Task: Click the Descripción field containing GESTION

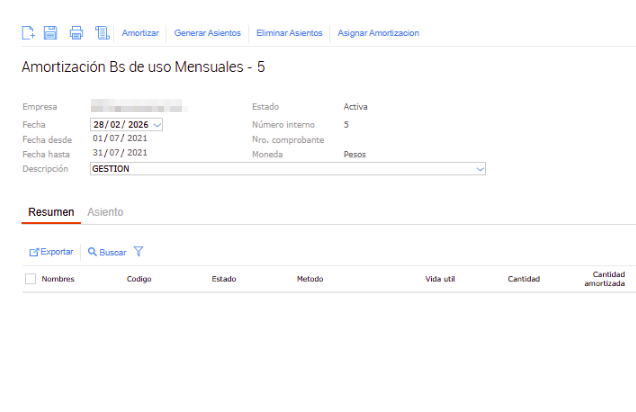Action: pos(280,169)
